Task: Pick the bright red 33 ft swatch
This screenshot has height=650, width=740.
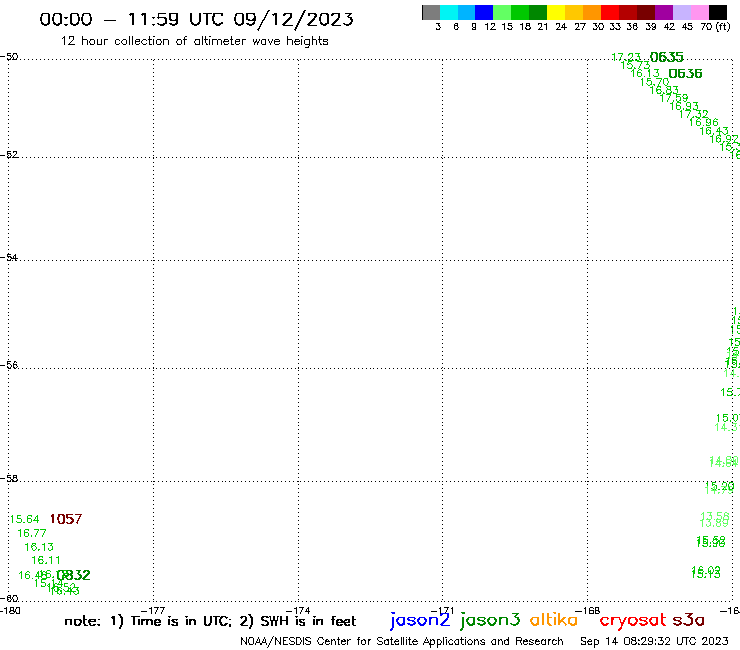Action: coord(610,12)
